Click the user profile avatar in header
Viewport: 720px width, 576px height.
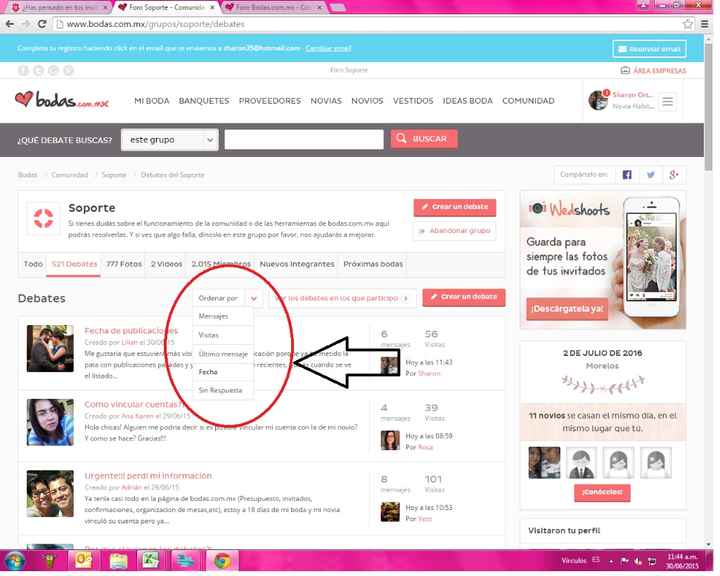598,100
